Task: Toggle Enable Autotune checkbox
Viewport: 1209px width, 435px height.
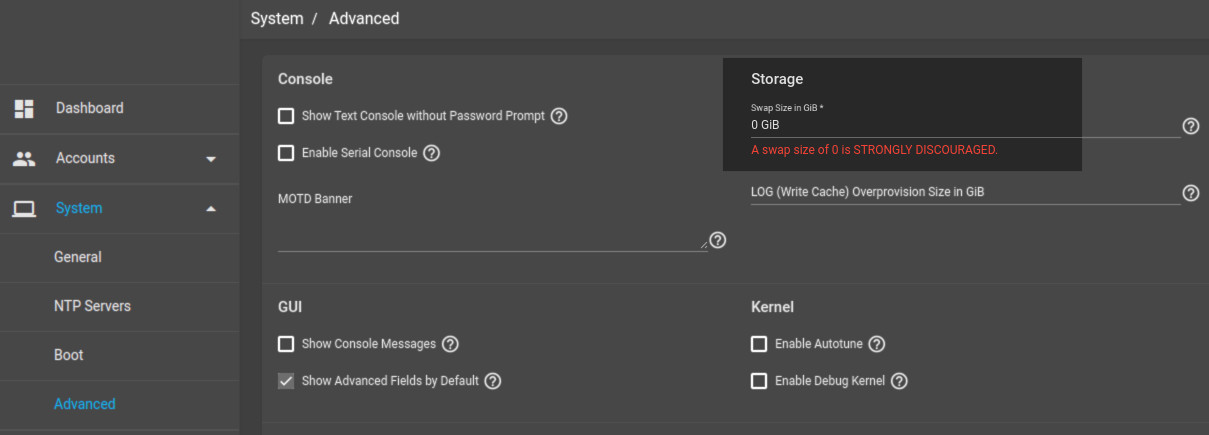Action: (x=759, y=344)
